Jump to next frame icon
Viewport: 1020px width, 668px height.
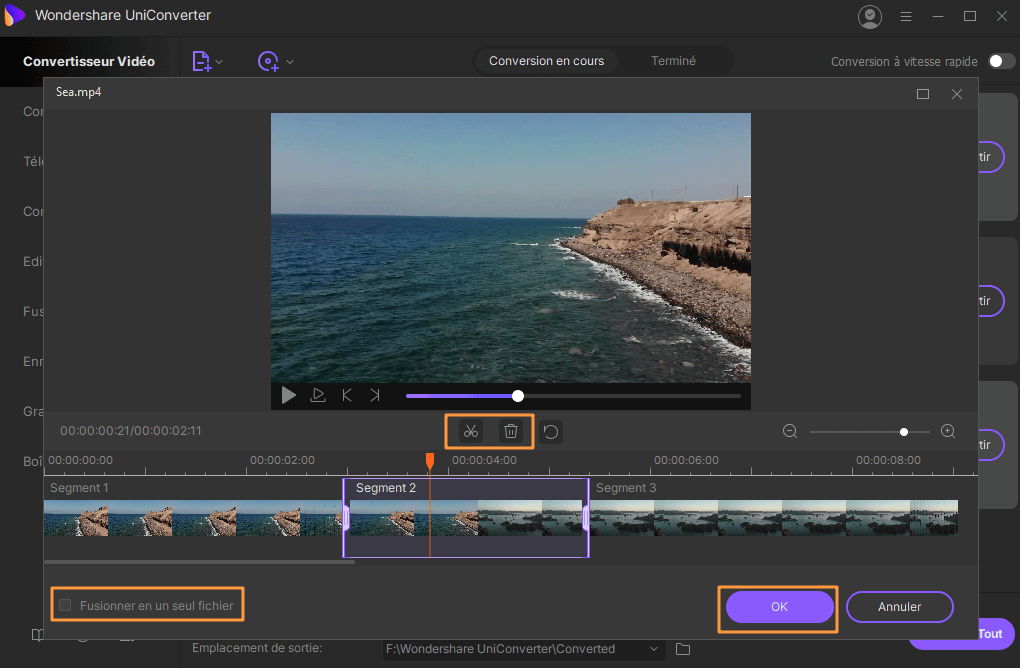(375, 395)
